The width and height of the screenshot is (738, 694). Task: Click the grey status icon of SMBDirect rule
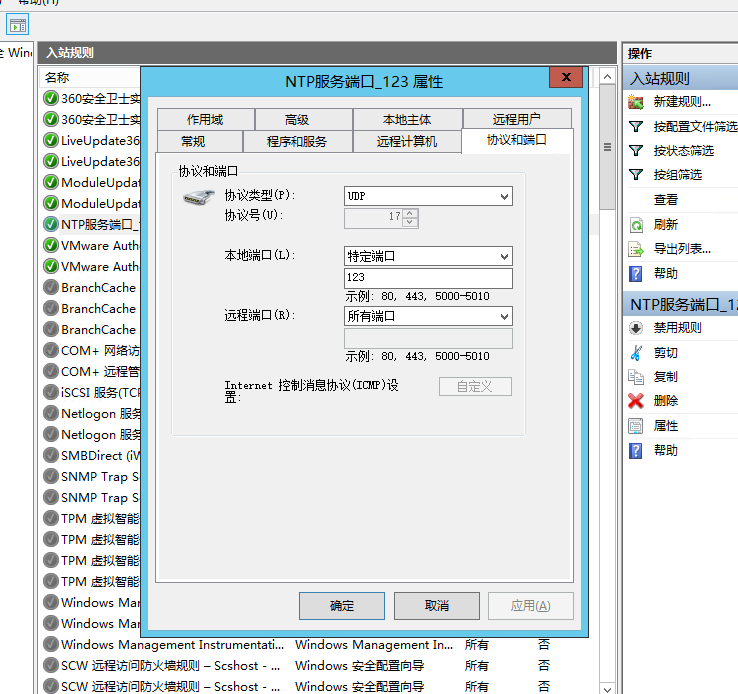point(51,455)
